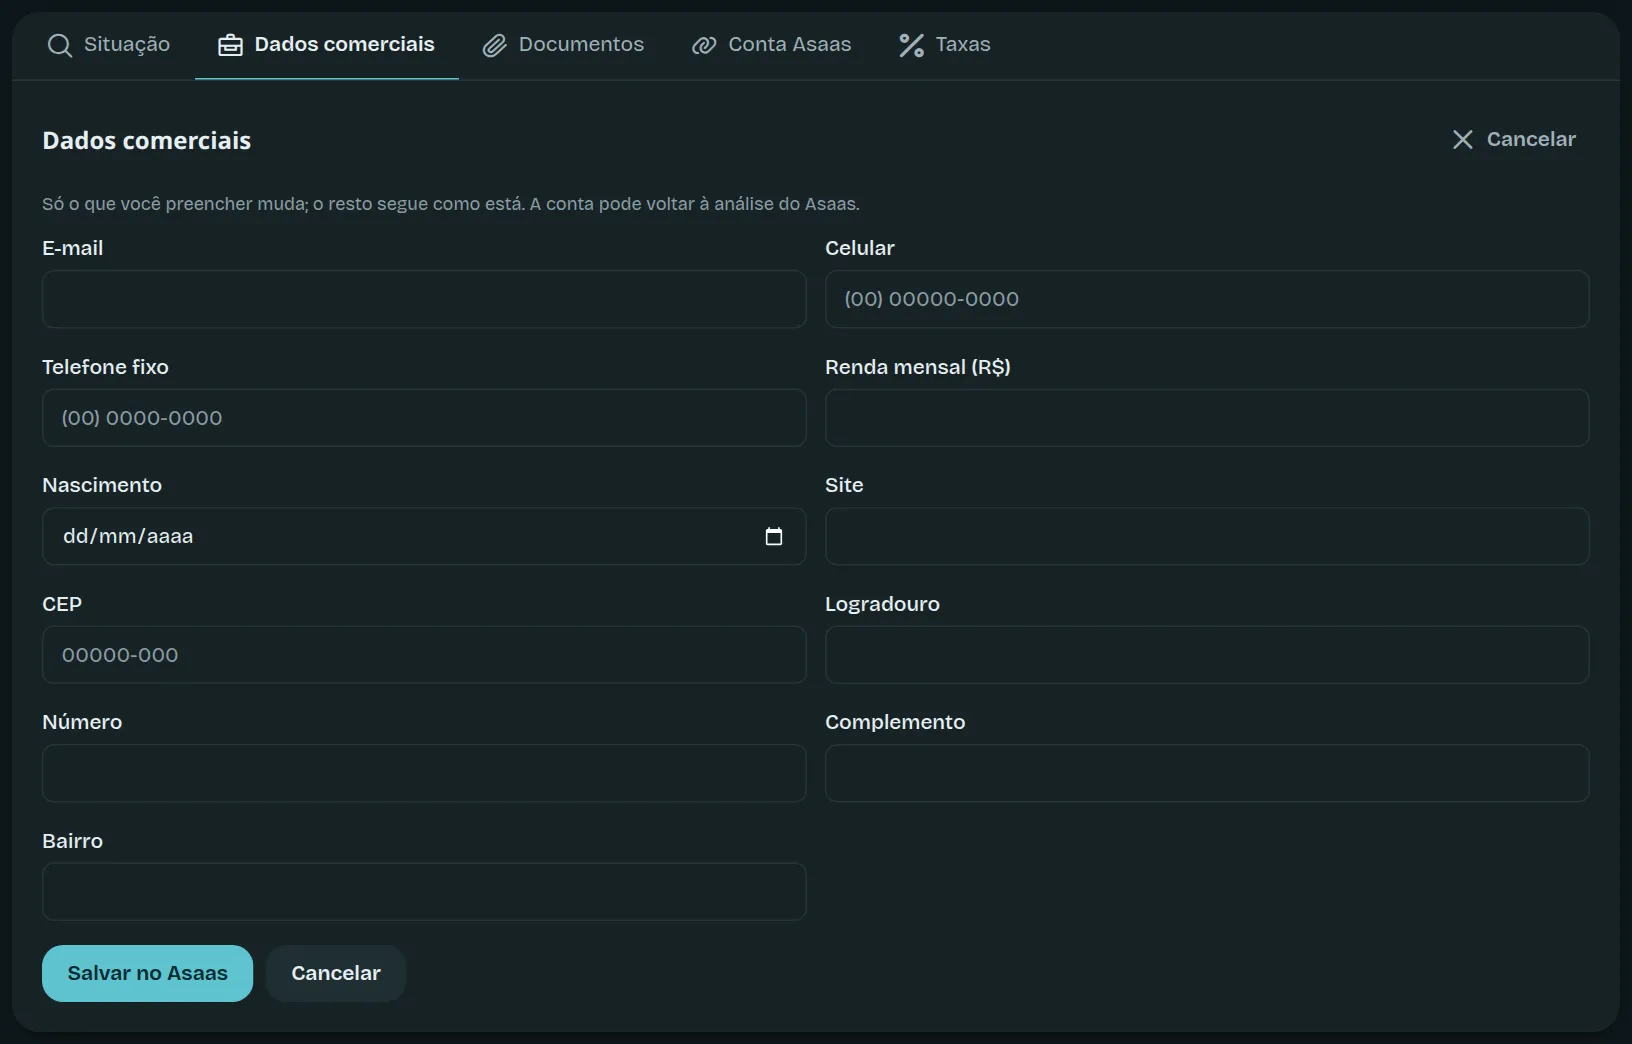Screen dimensions: 1632x1044
Task: Select the Dados comerciais tab label
Action: (x=344, y=44)
